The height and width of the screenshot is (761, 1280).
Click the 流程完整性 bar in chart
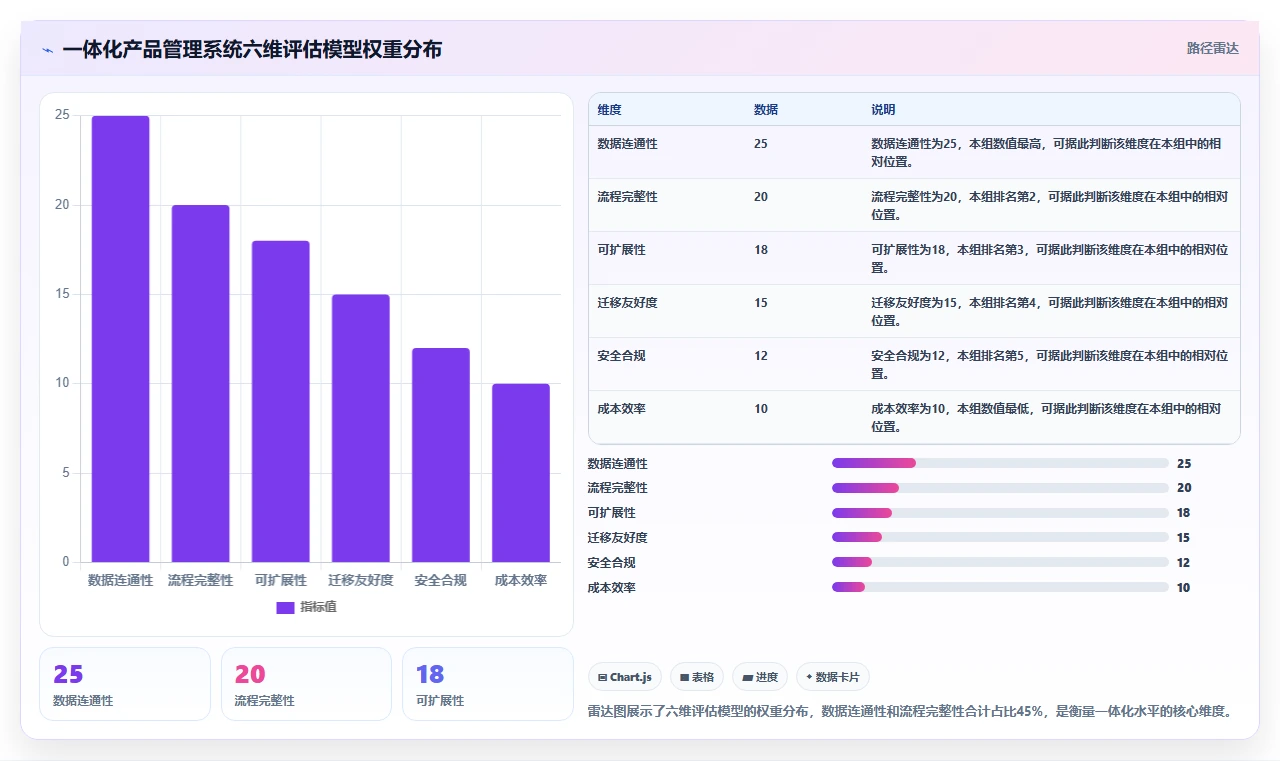(200, 383)
